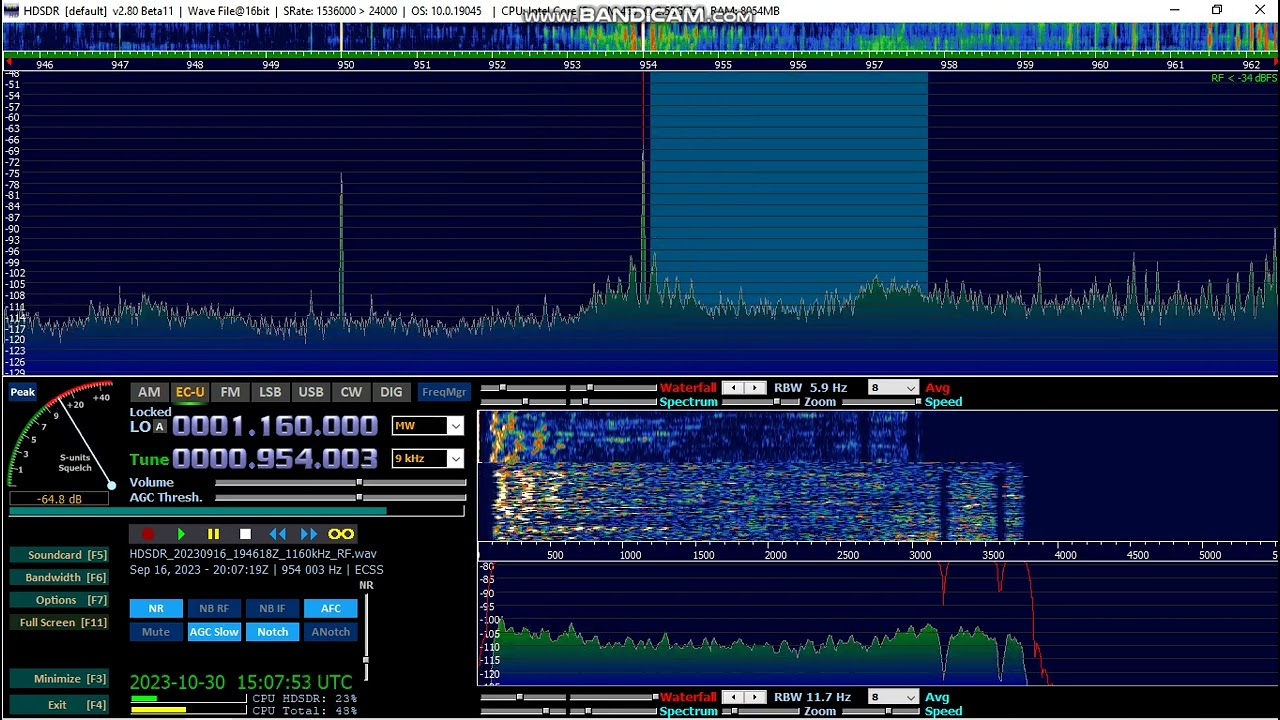1280x720 pixels.
Task: Pause the WAV file playback
Action: (213, 534)
